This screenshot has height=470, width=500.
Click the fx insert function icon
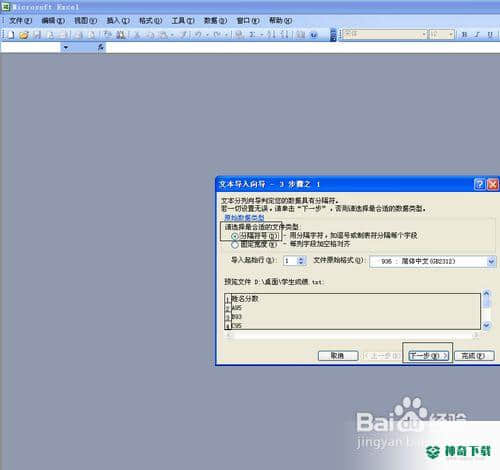coord(100,48)
